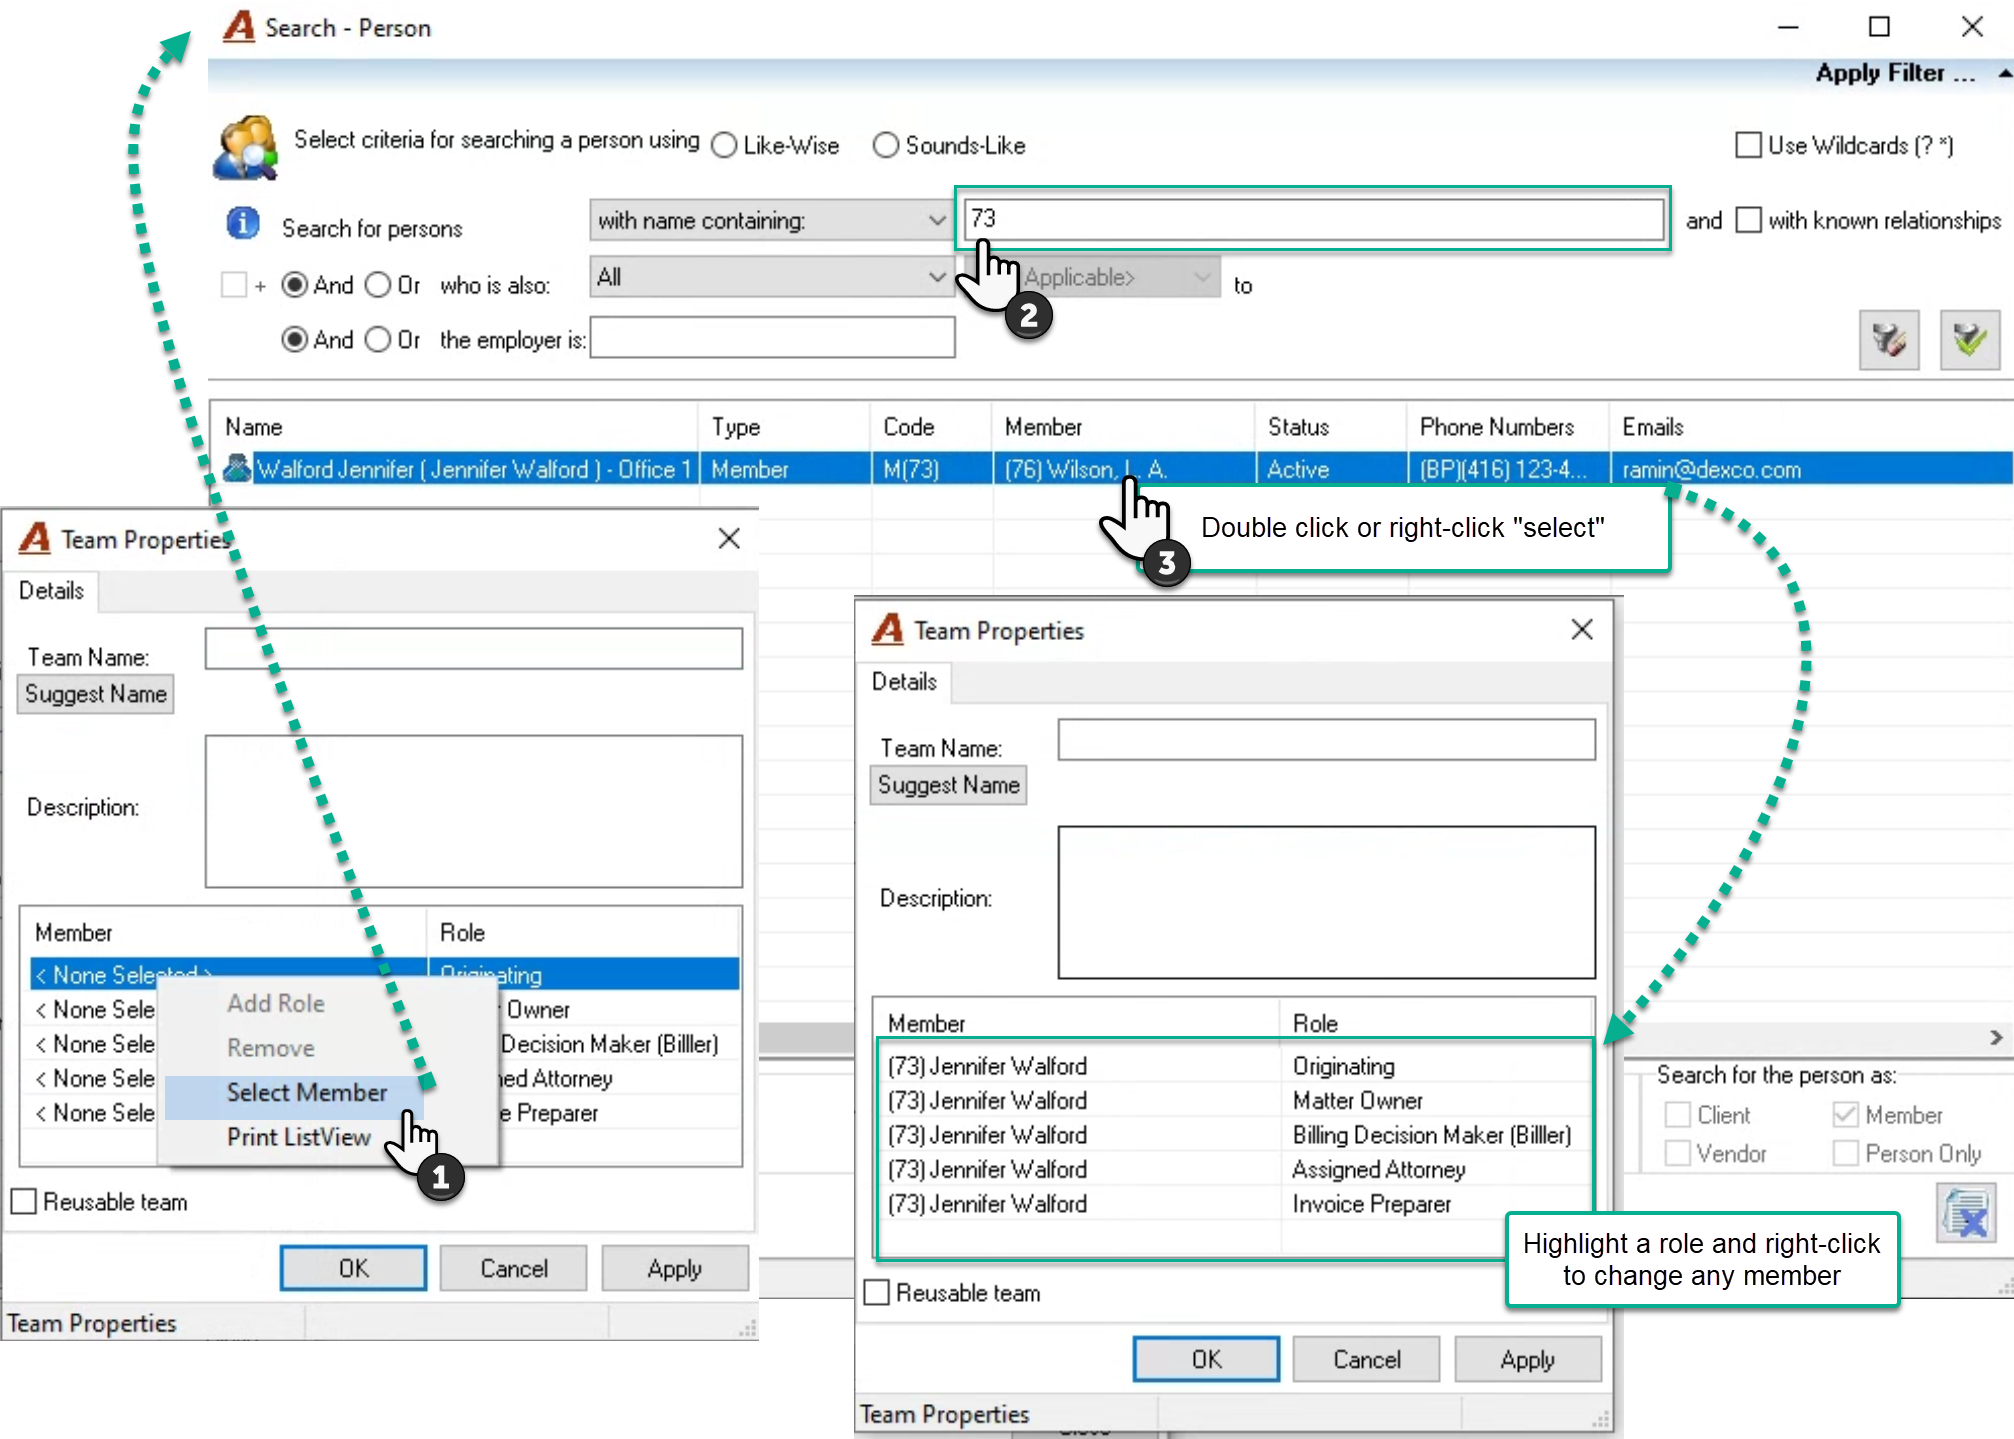Open Details tab in left Team Properties
This screenshot has width=2014, height=1439.
click(x=52, y=591)
